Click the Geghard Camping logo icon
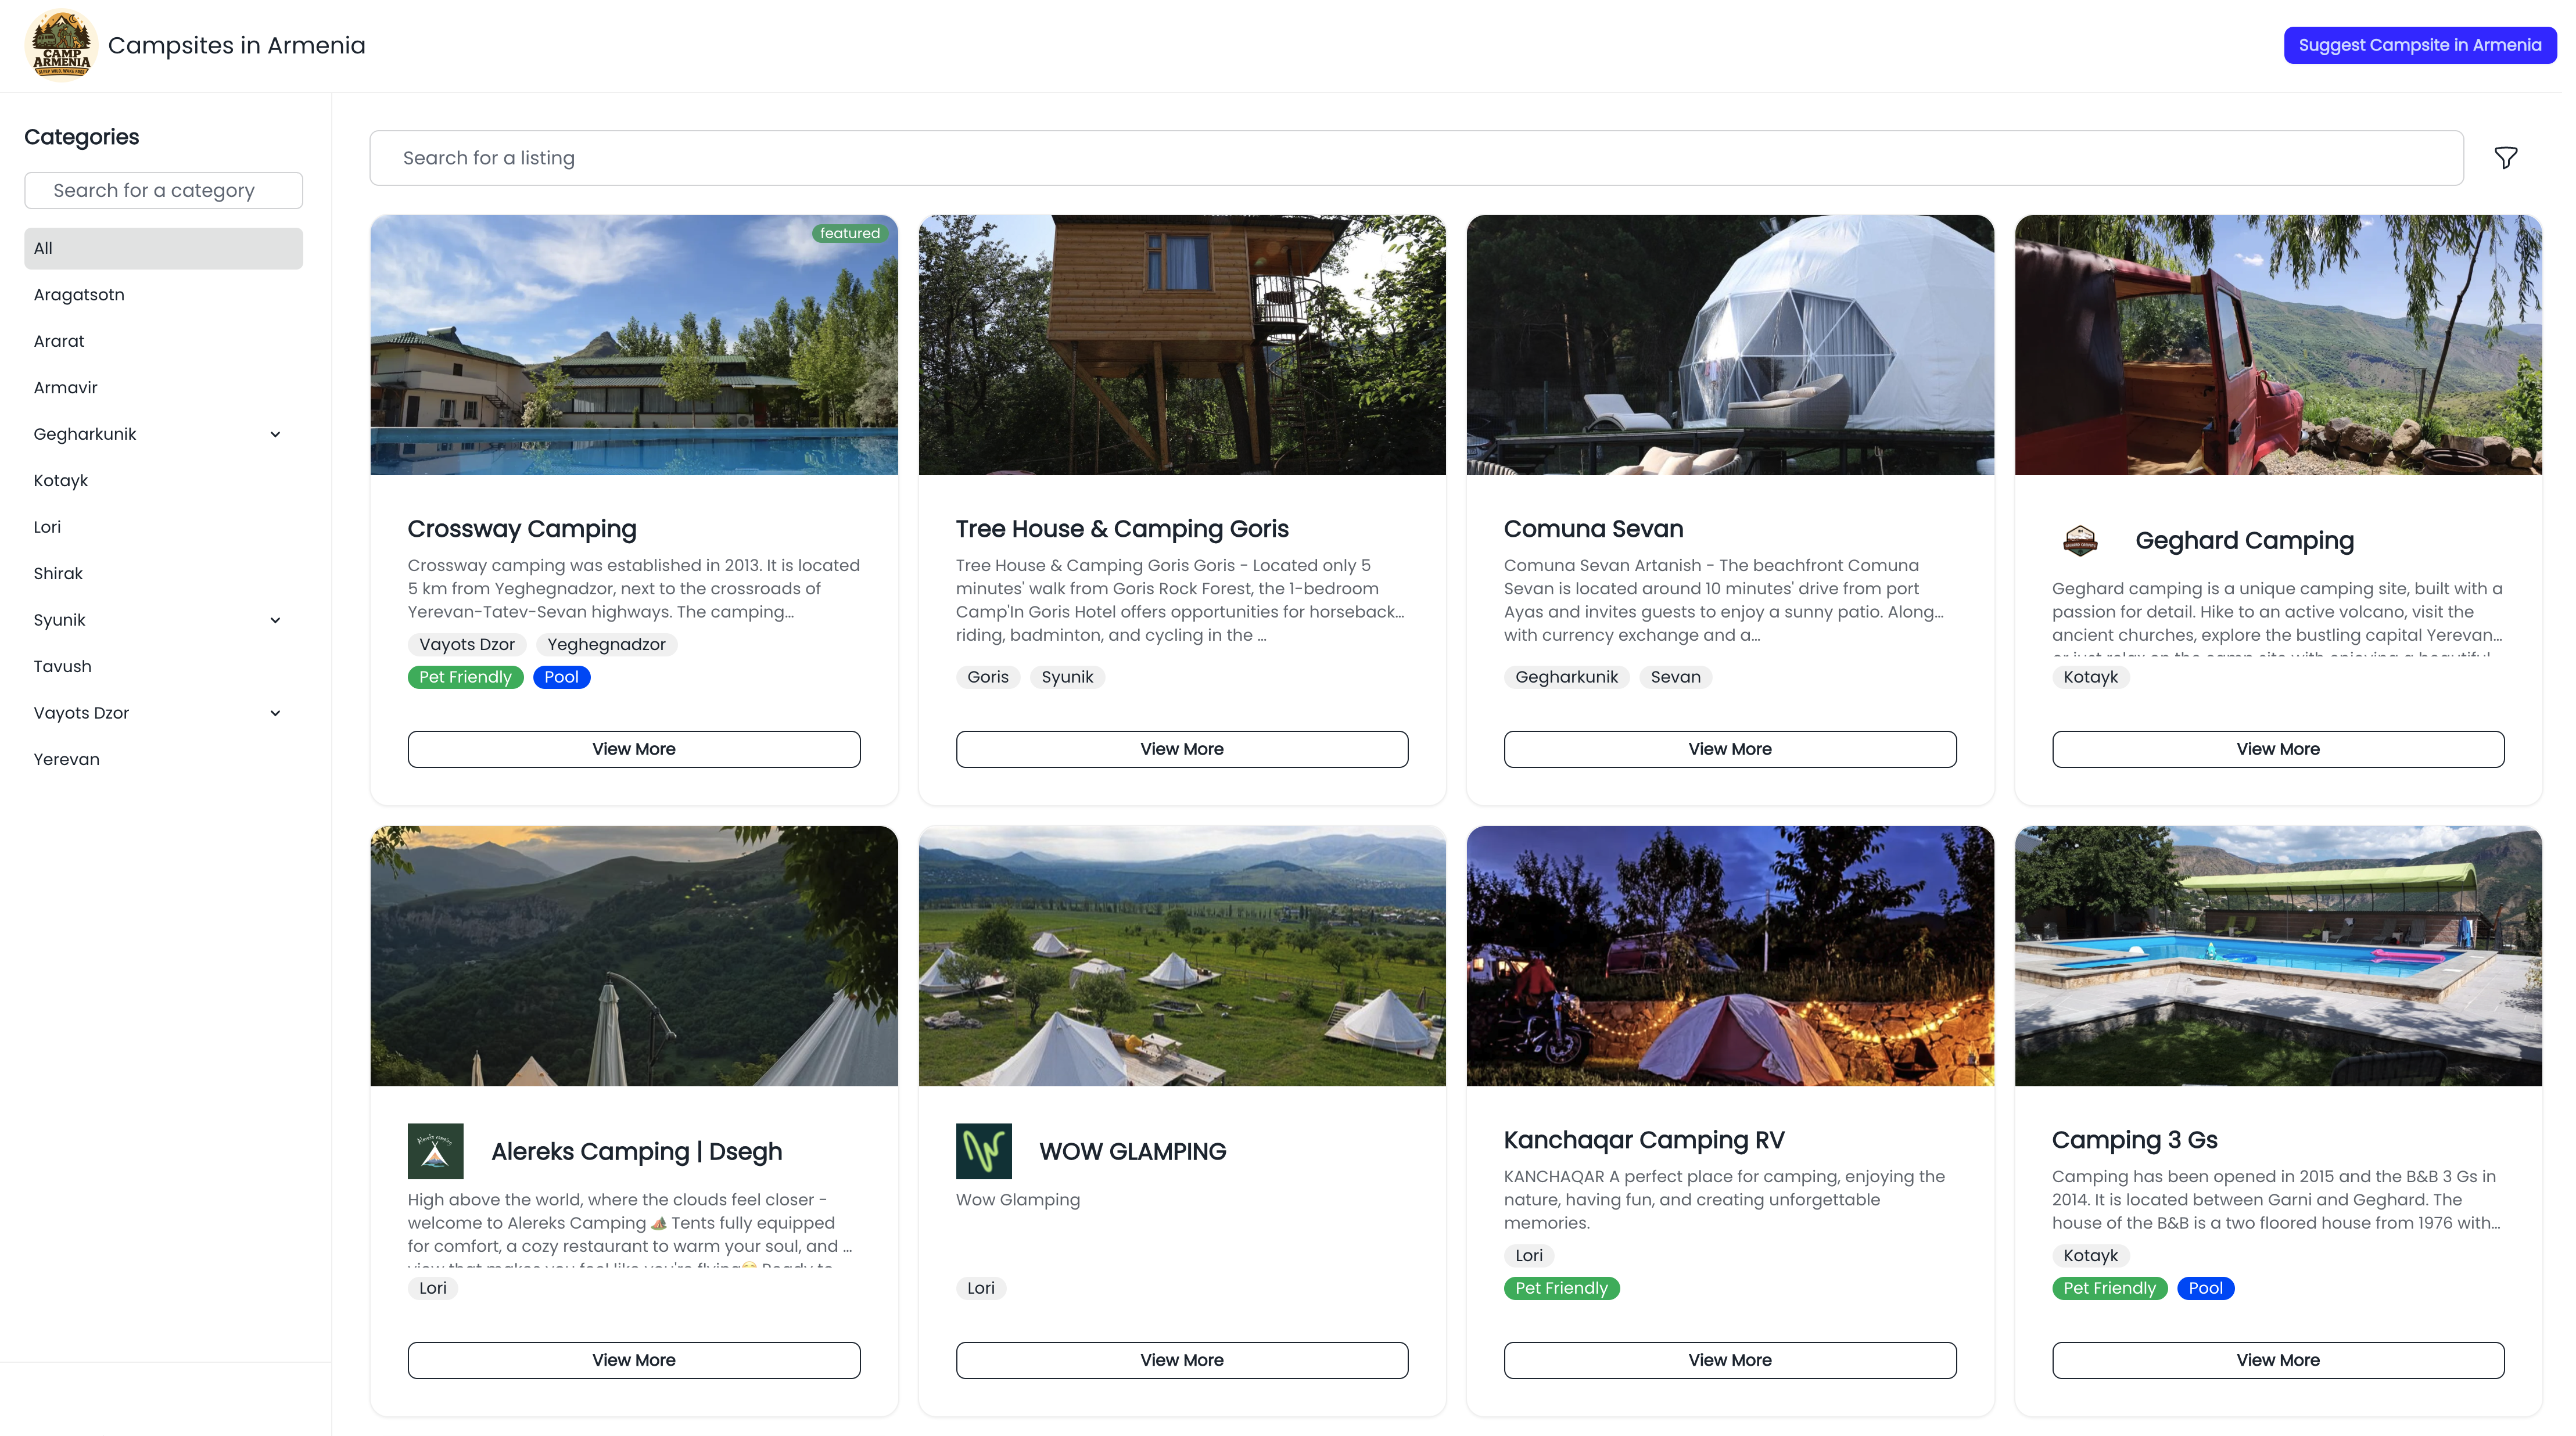The height and width of the screenshot is (1436, 2576). pyautogui.click(x=2079, y=541)
